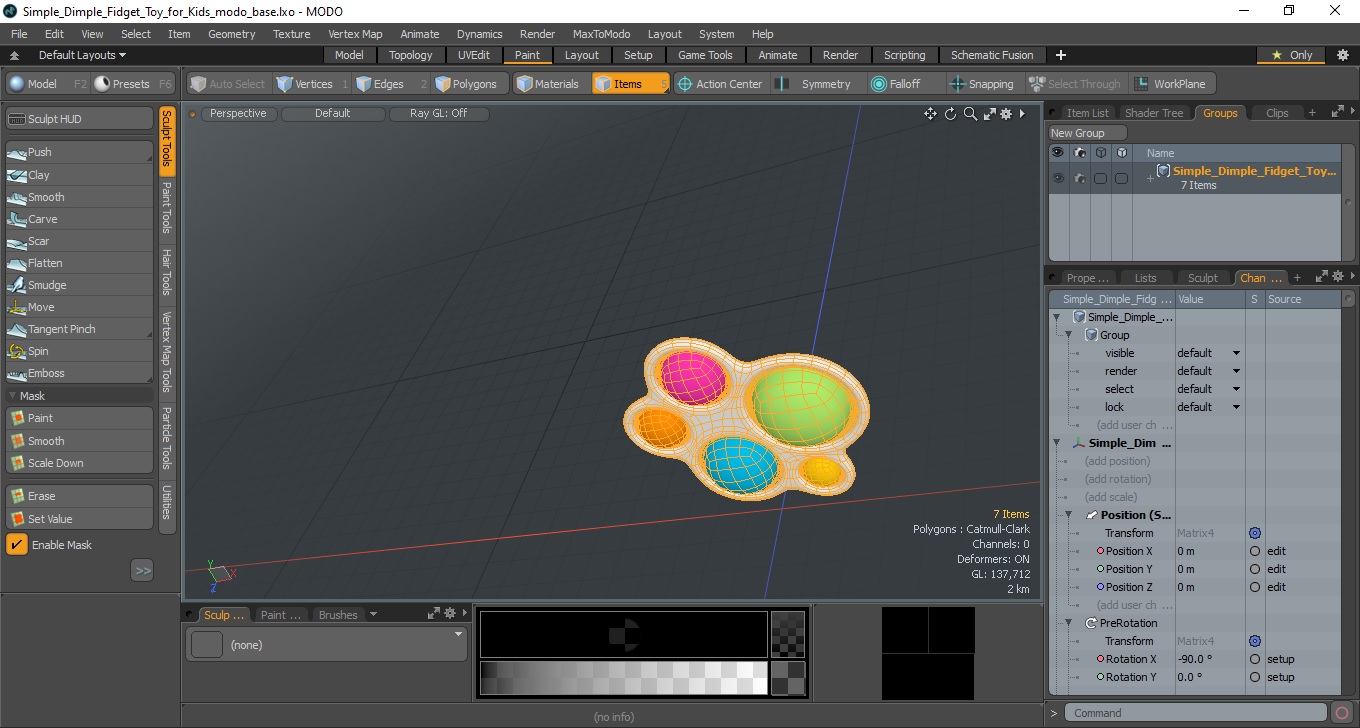1360x728 pixels.
Task: Expand more tools with >> button
Action: tap(142, 571)
